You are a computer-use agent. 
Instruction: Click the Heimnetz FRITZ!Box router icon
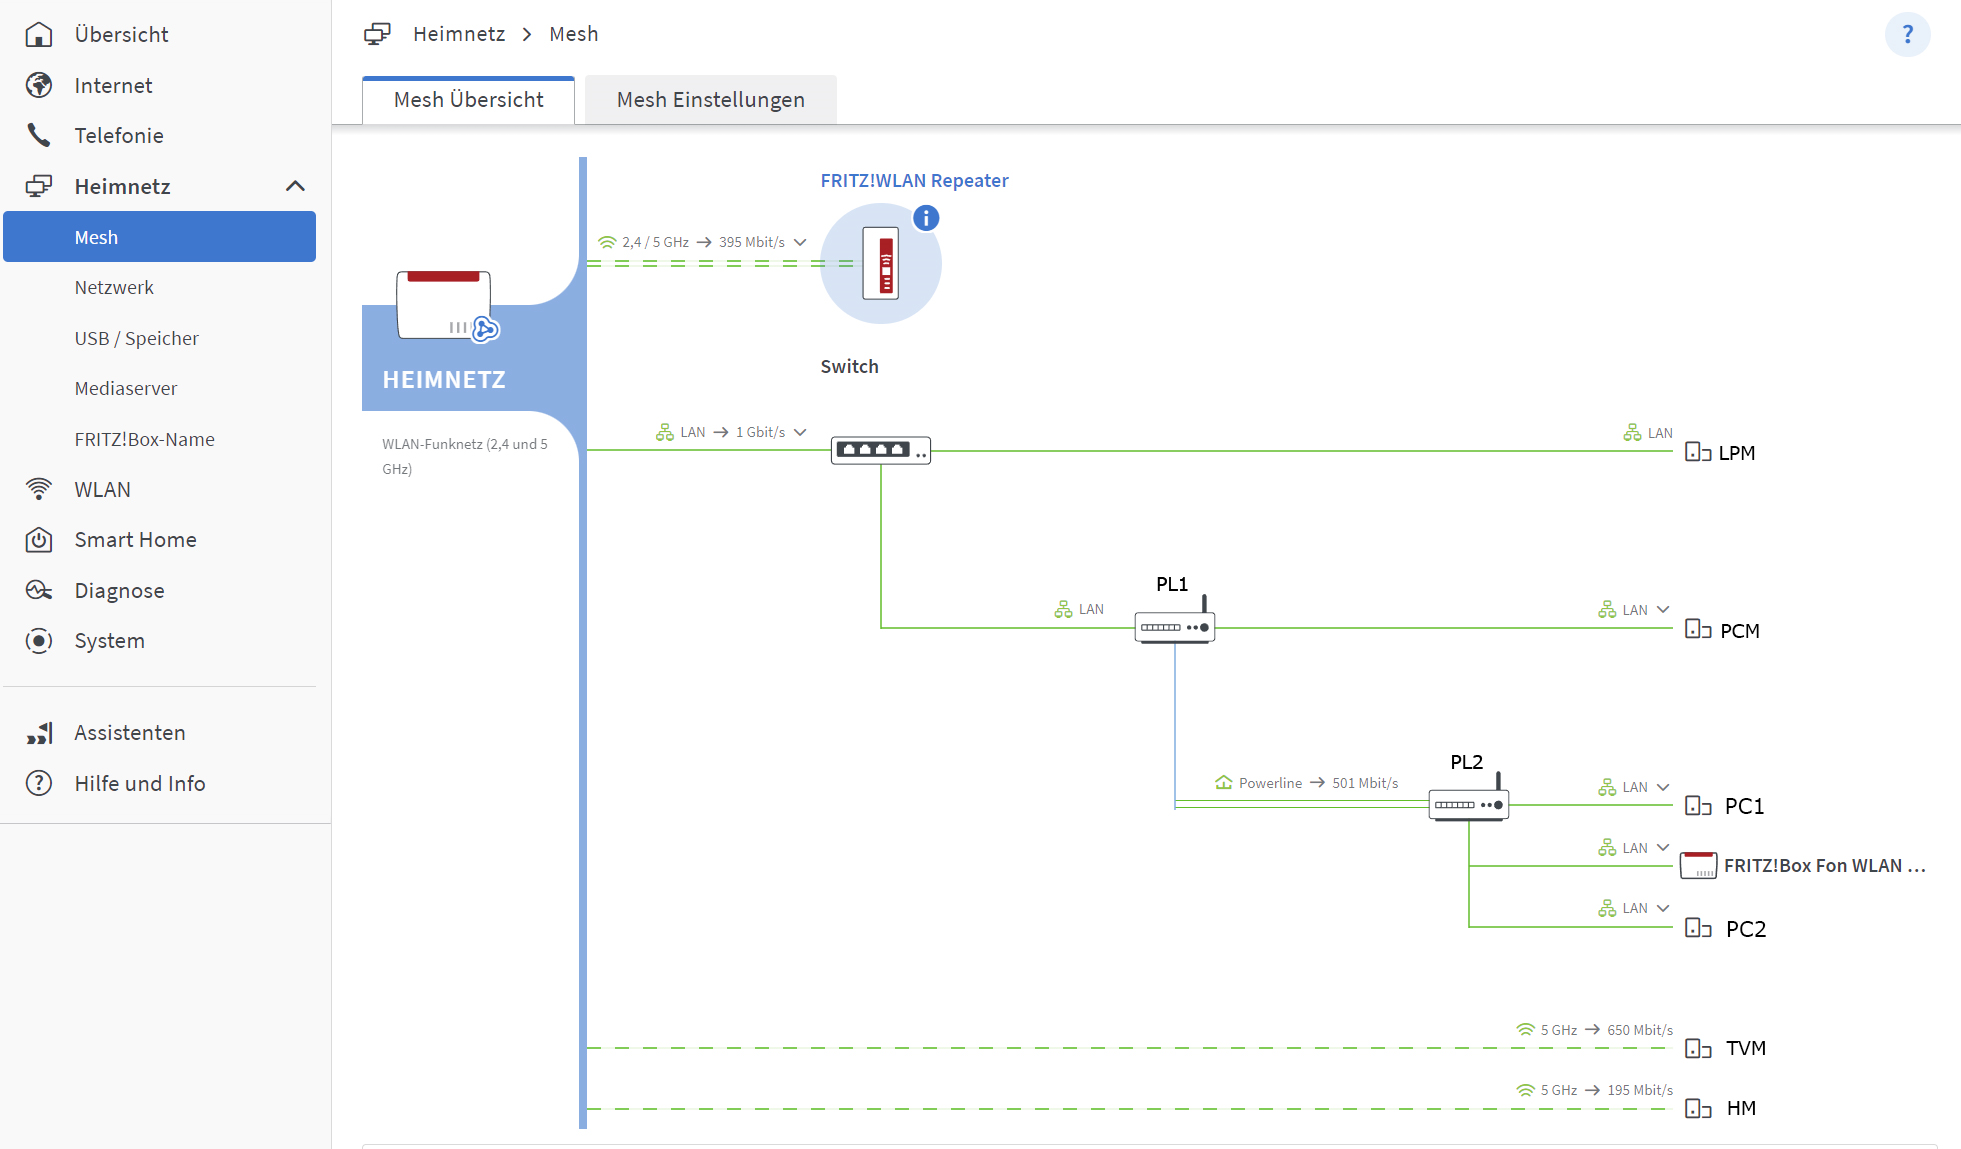(444, 305)
